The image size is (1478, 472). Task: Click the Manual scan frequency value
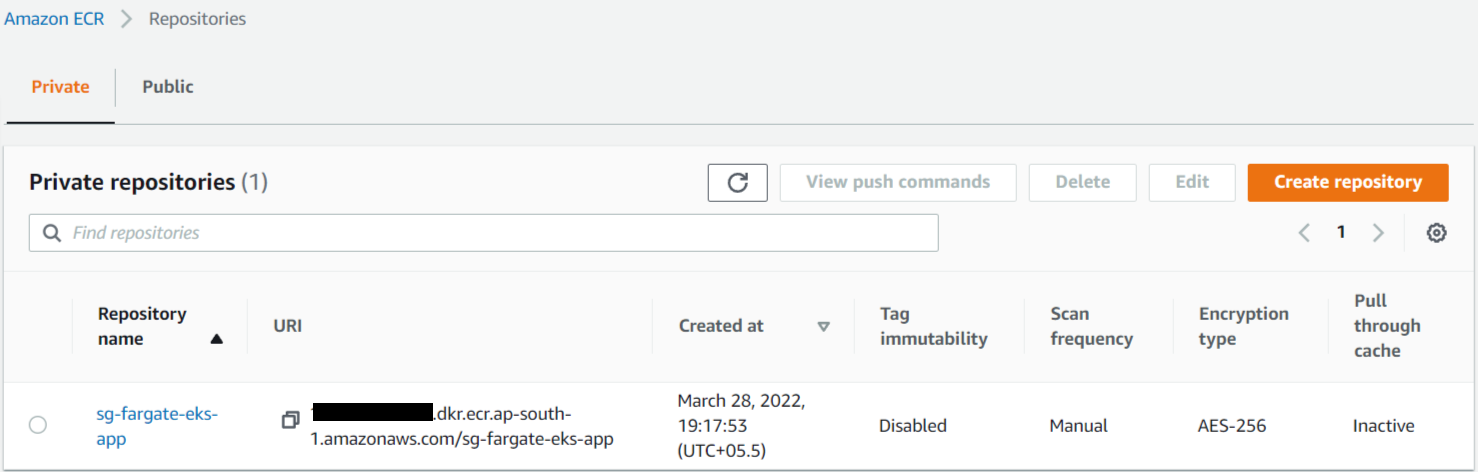1078,426
